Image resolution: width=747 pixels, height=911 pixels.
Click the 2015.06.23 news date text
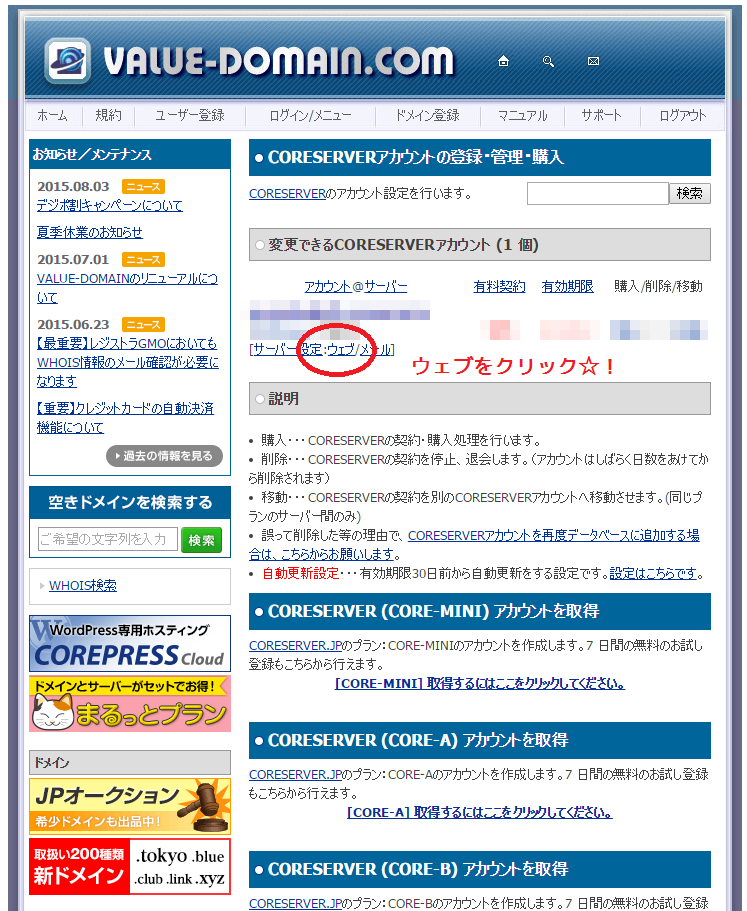73,325
